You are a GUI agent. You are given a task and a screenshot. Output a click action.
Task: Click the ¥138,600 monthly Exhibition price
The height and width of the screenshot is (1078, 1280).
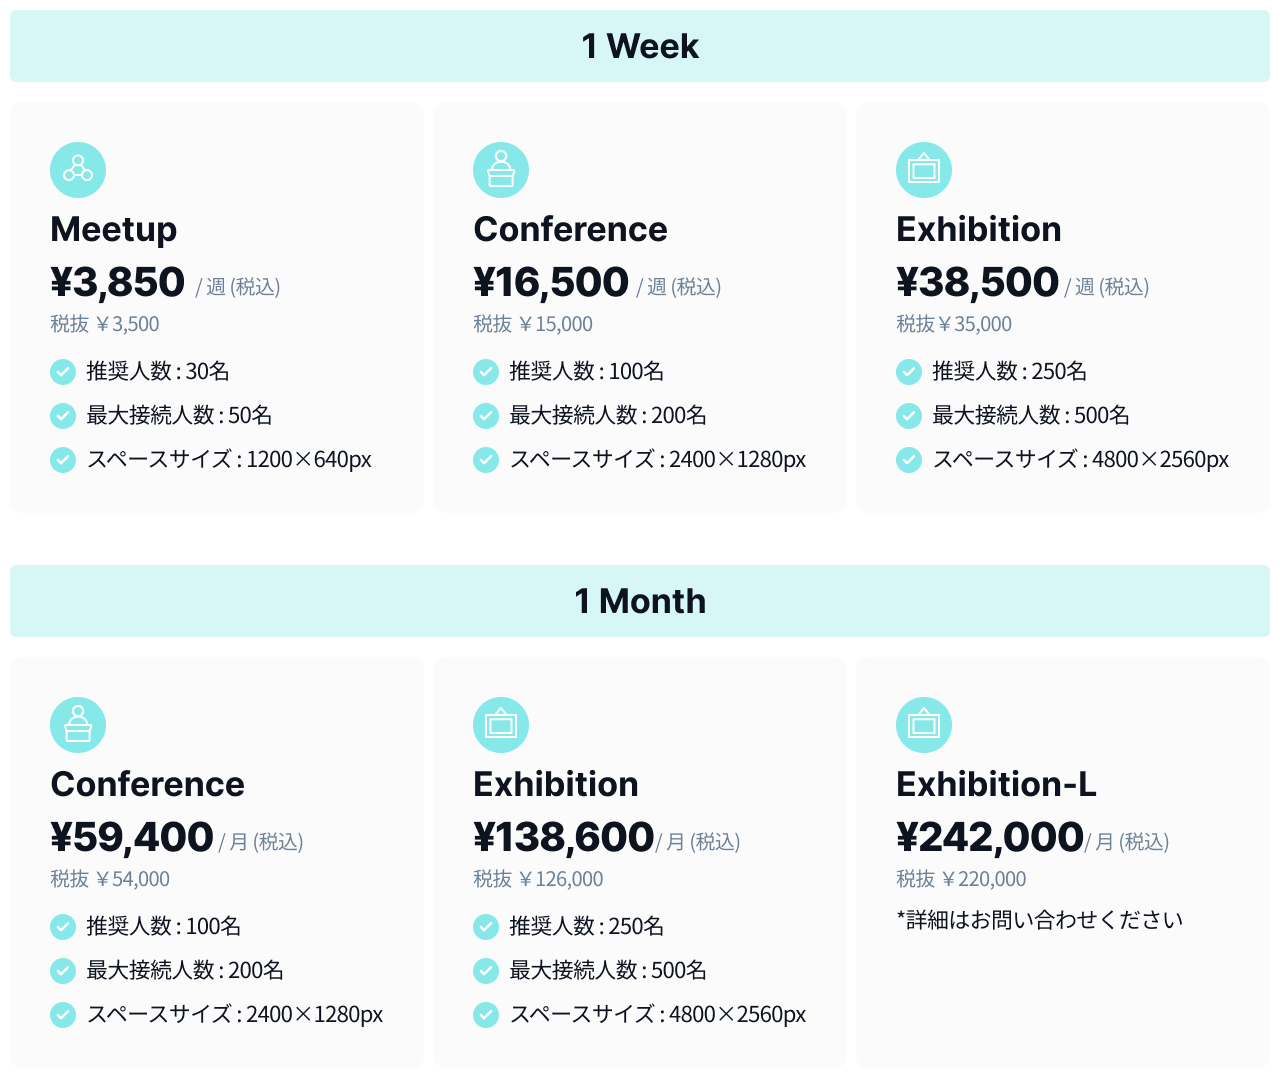[x=564, y=838]
